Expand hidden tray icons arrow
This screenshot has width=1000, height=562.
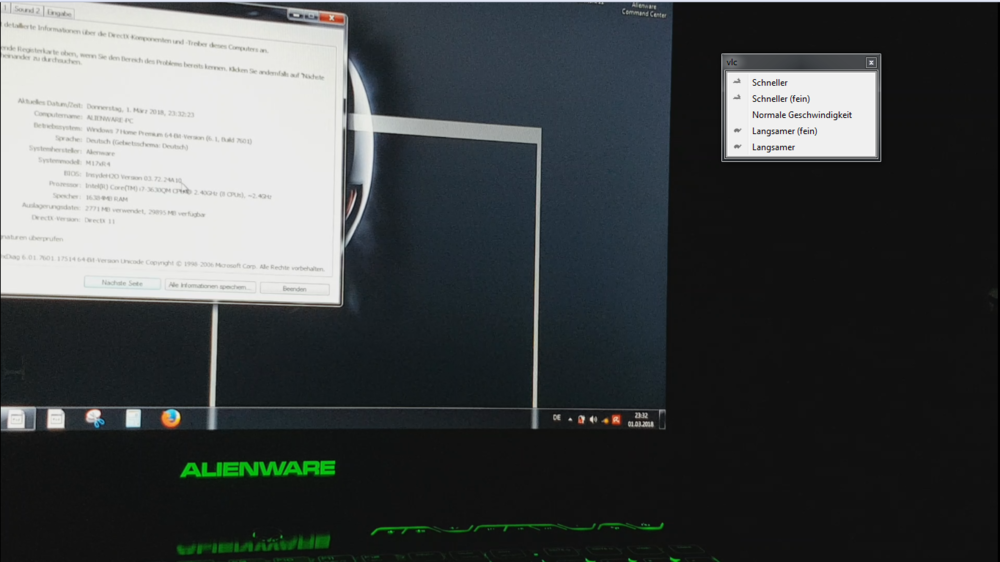click(570, 419)
